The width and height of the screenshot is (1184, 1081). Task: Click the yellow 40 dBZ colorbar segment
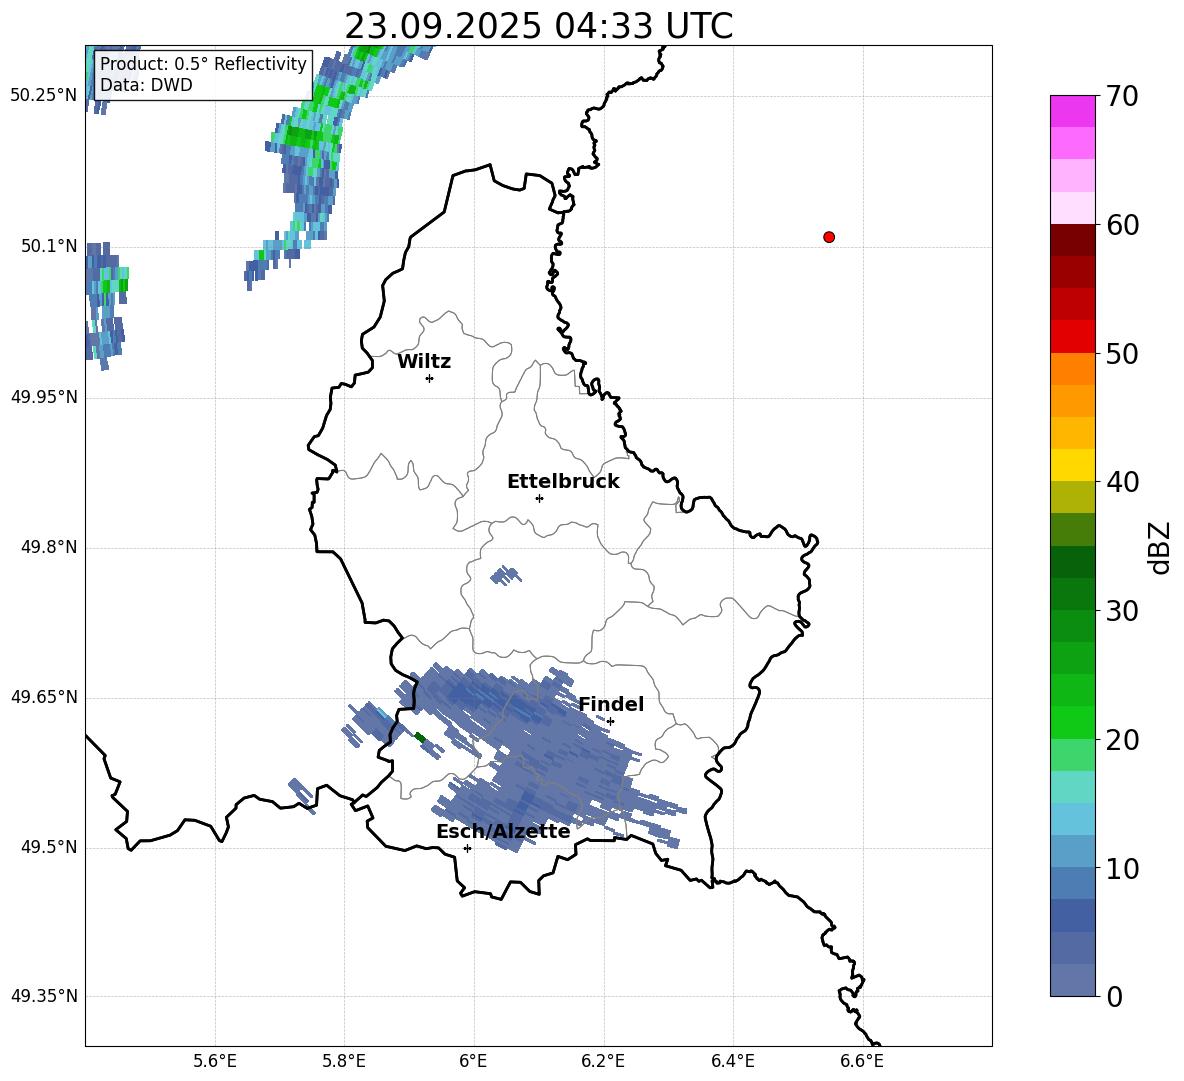point(1072,465)
